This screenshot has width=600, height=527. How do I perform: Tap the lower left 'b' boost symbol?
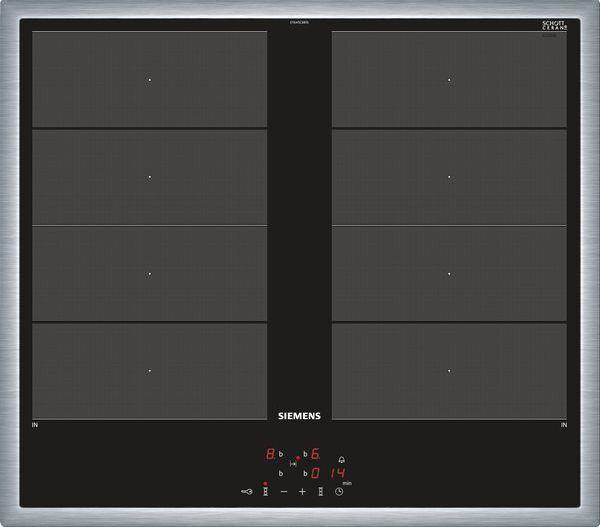[281, 473]
